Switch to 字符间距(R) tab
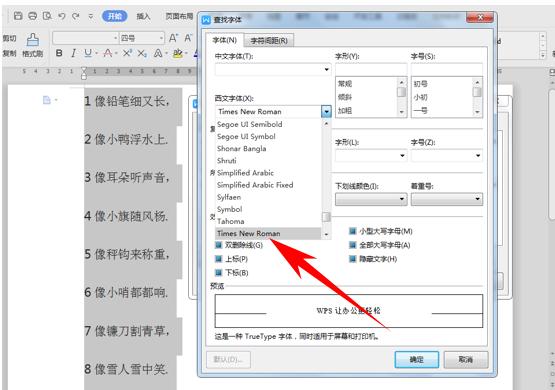 [269, 41]
